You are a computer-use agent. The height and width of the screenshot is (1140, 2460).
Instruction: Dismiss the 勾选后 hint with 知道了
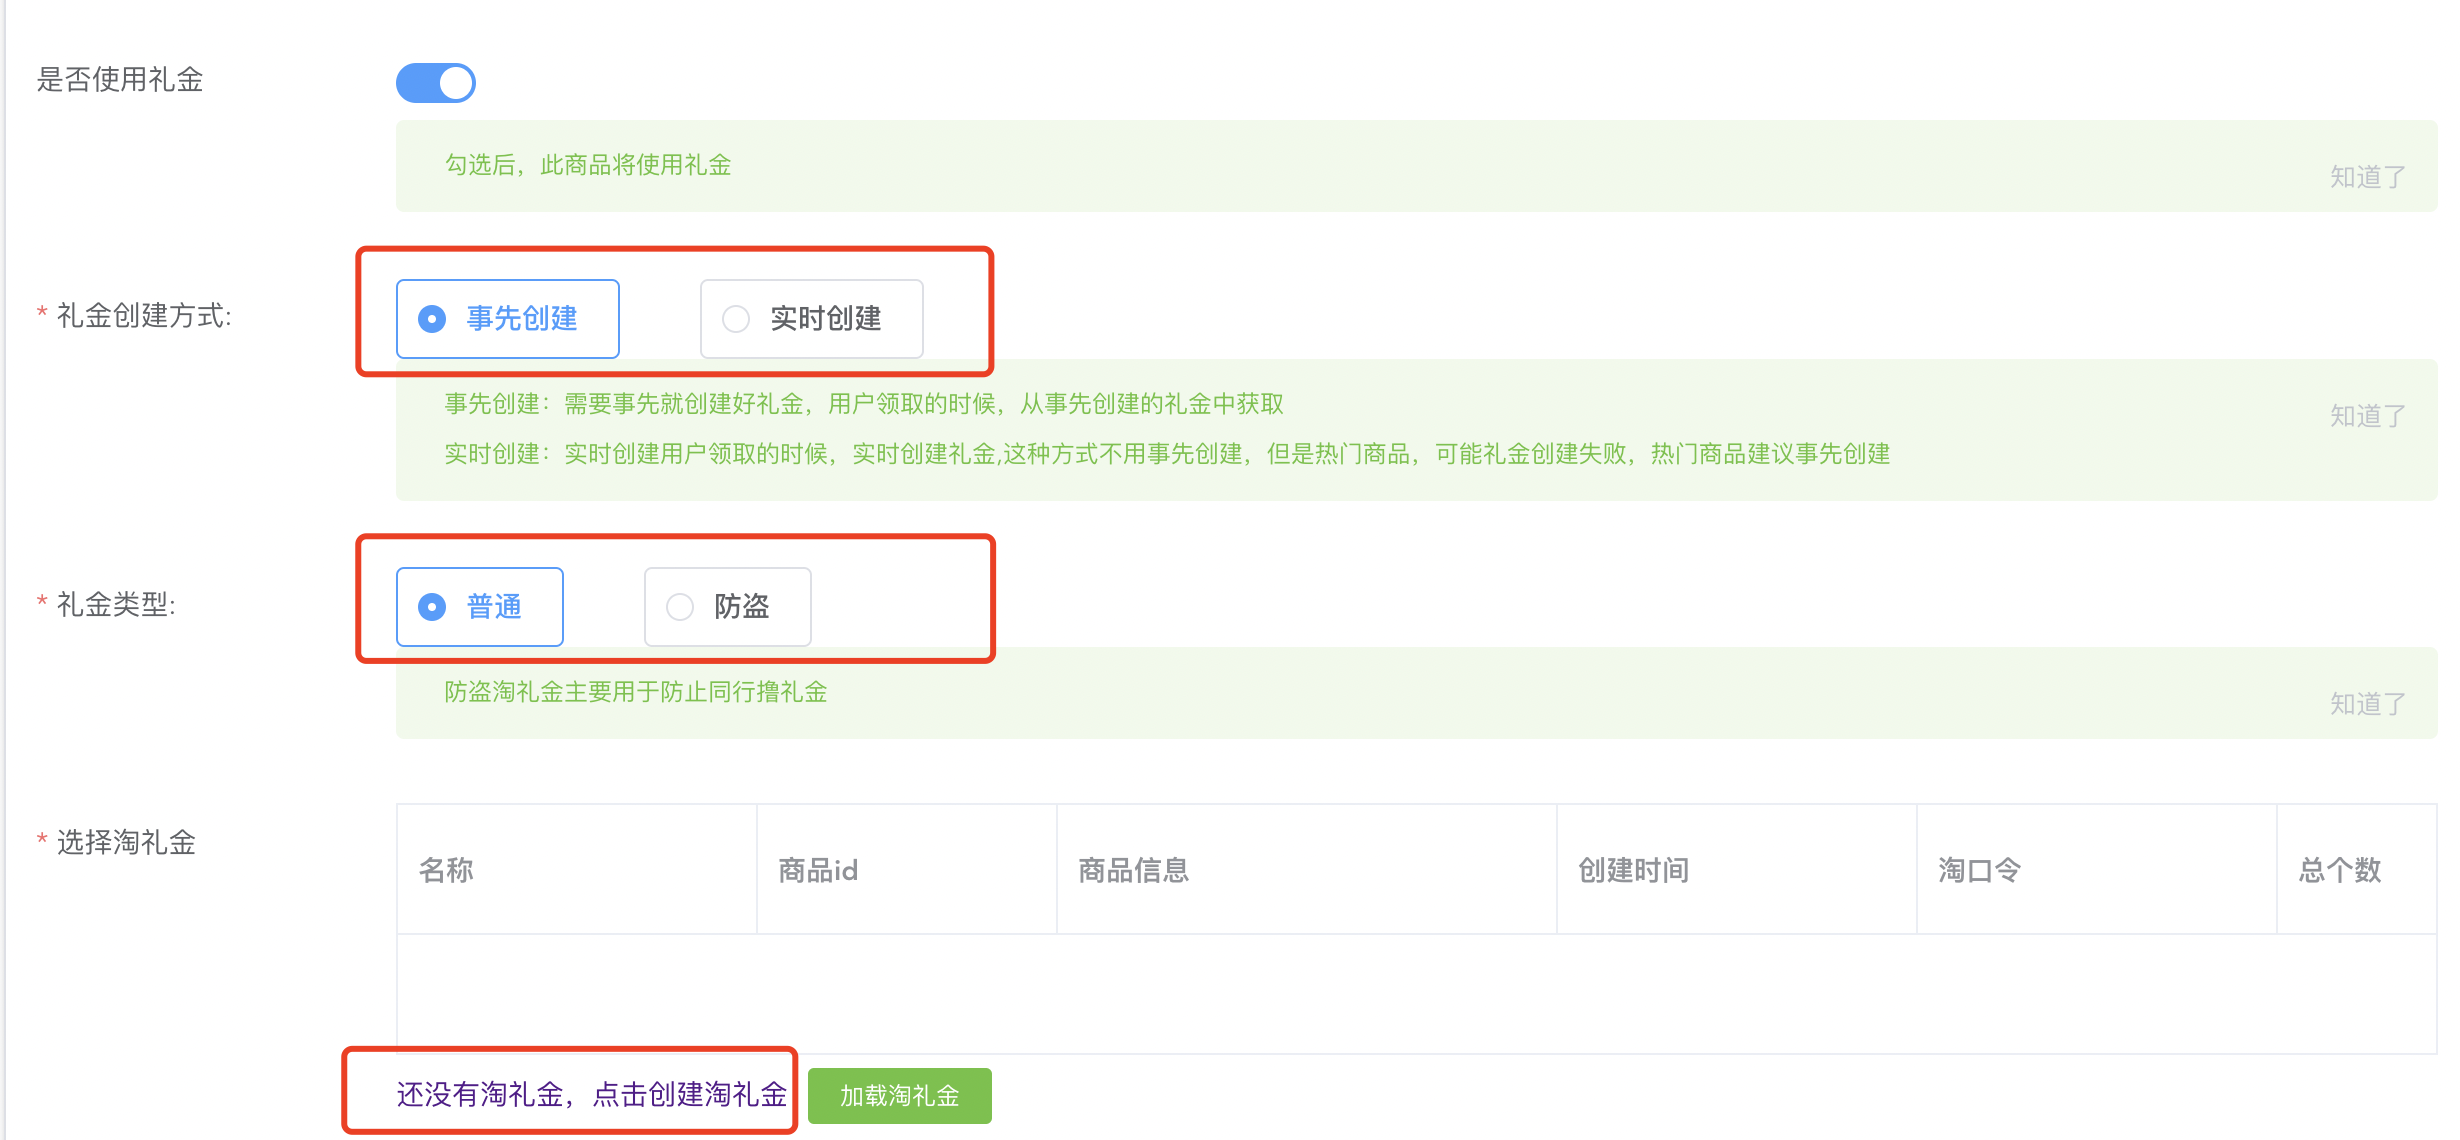coord(2367,177)
